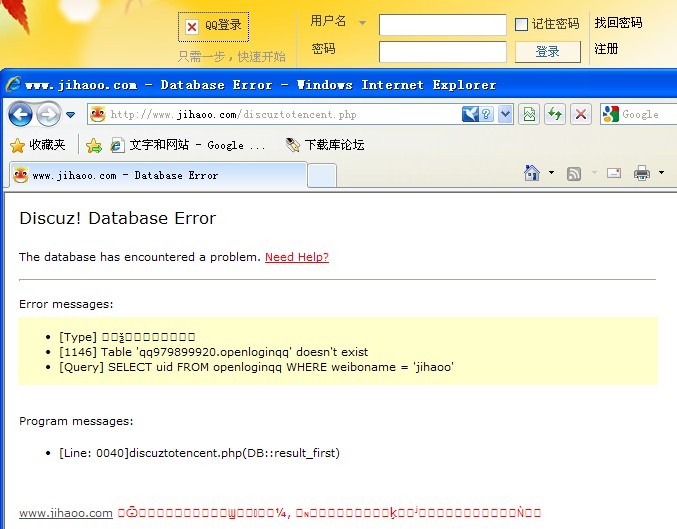Viewport: 677px width, 529px height.
Task: Expand the Home button dropdown arrow
Action: (x=551, y=173)
